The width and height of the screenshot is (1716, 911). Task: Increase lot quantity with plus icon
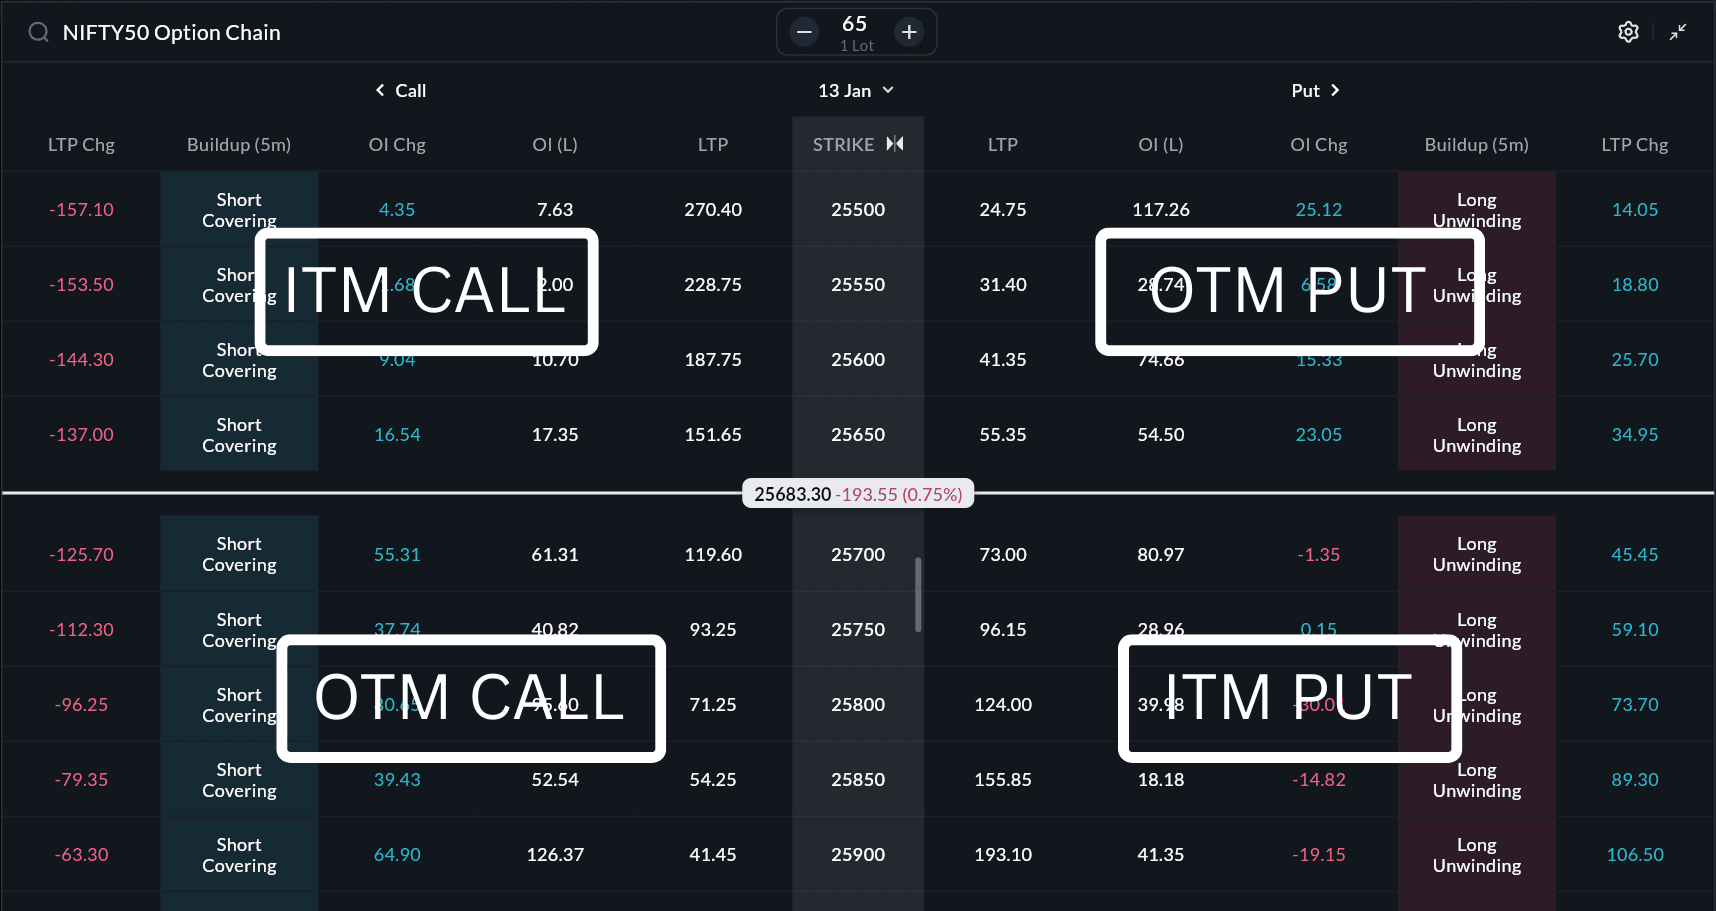pos(909,31)
